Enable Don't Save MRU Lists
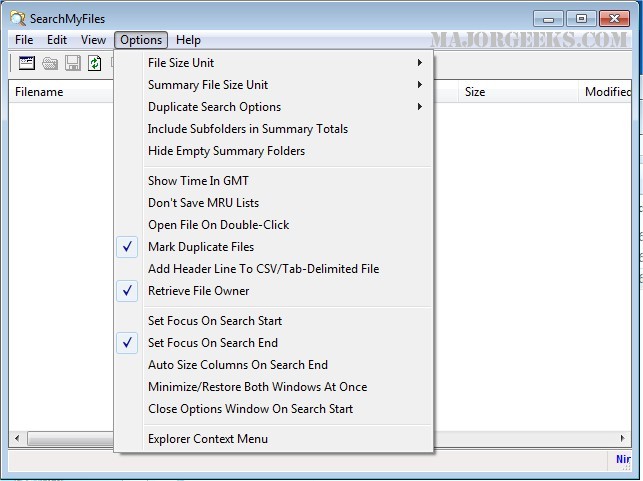 click(x=274, y=203)
